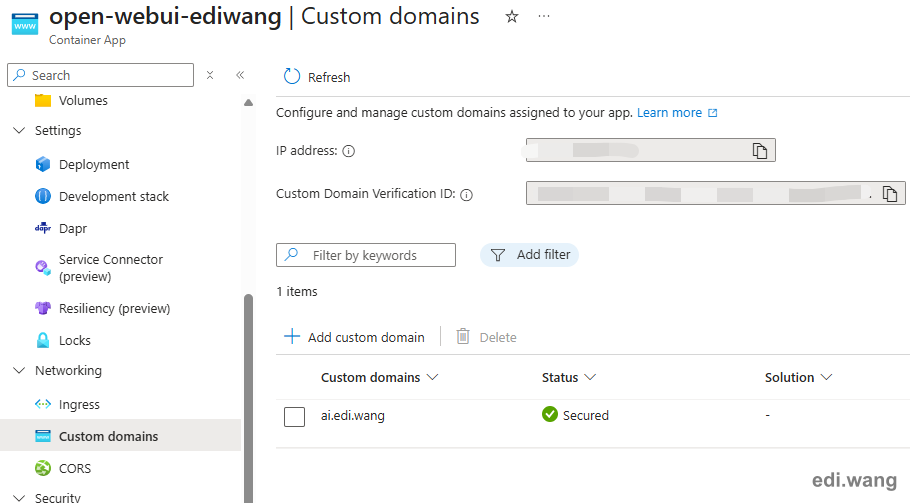Click the info icon beside Verification ID
Image resolution: width=910 pixels, height=503 pixels.
point(466,195)
